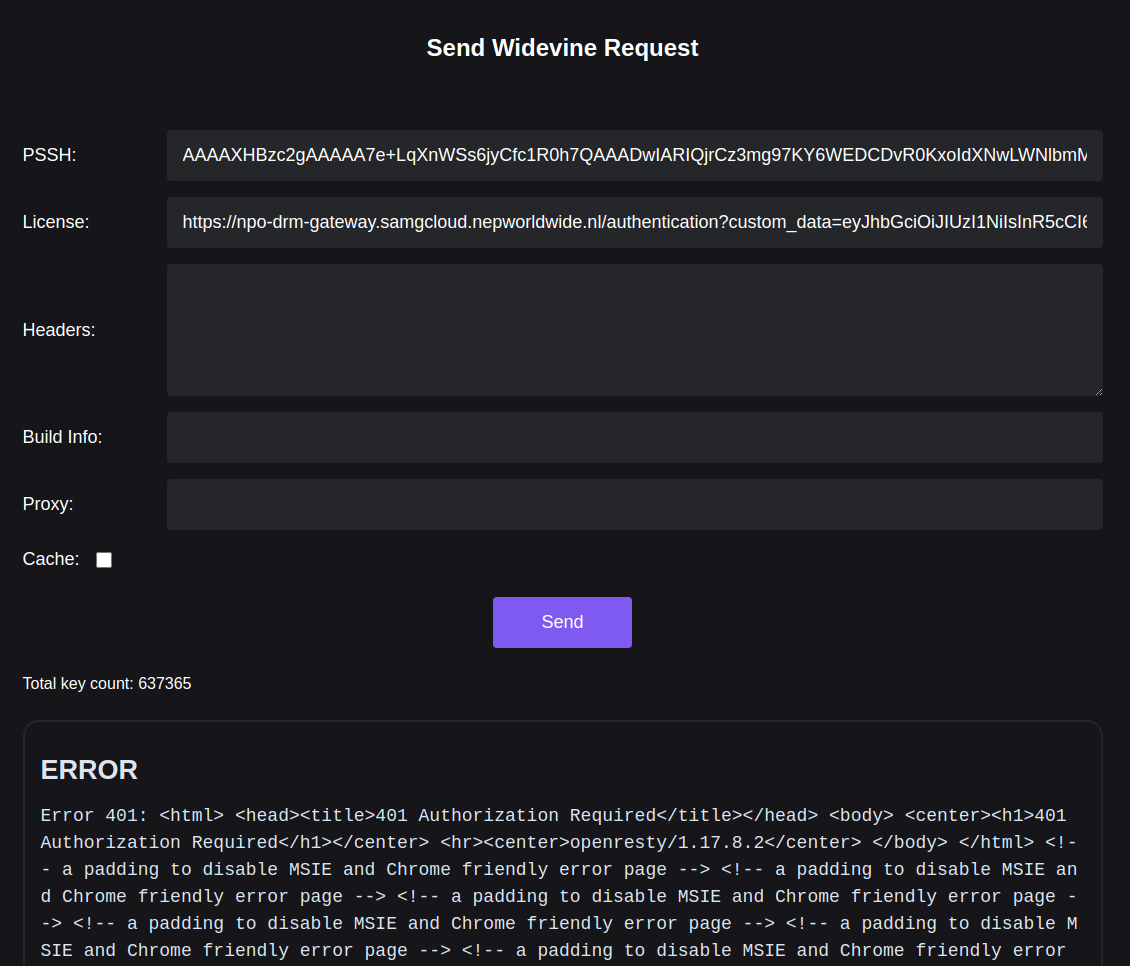Click the Headers textarea resize handle

(x=1098, y=391)
